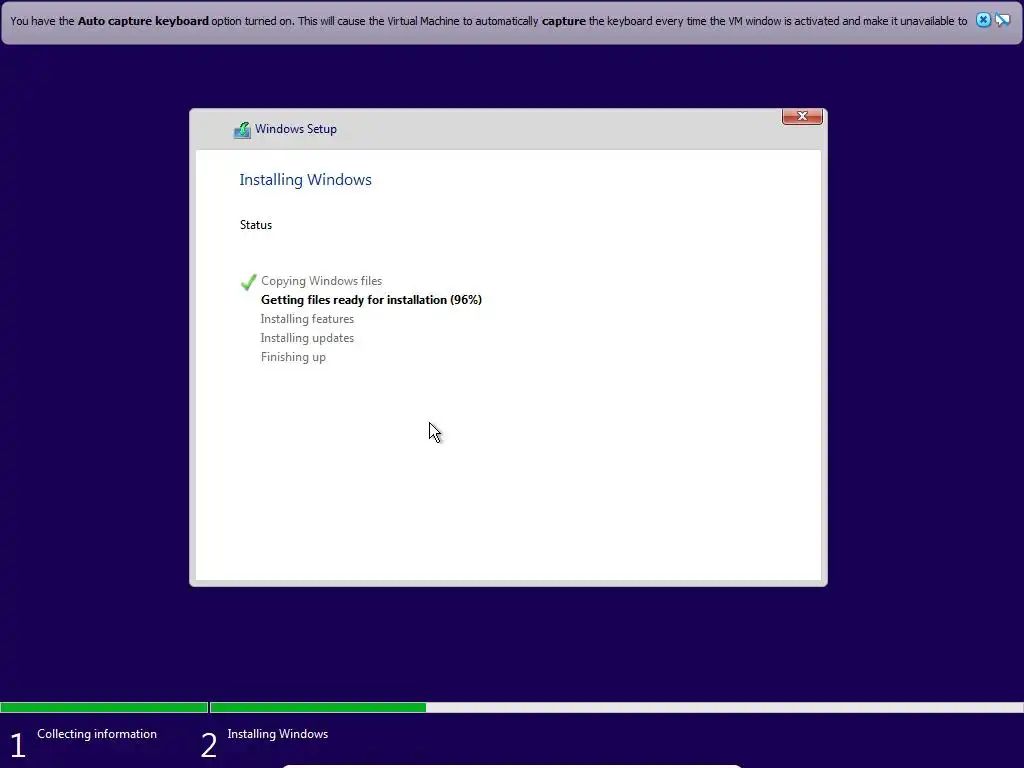Click the Finishing up step
The height and width of the screenshot is (768, 1024).
pyautogui.click(x=293, y=357)
